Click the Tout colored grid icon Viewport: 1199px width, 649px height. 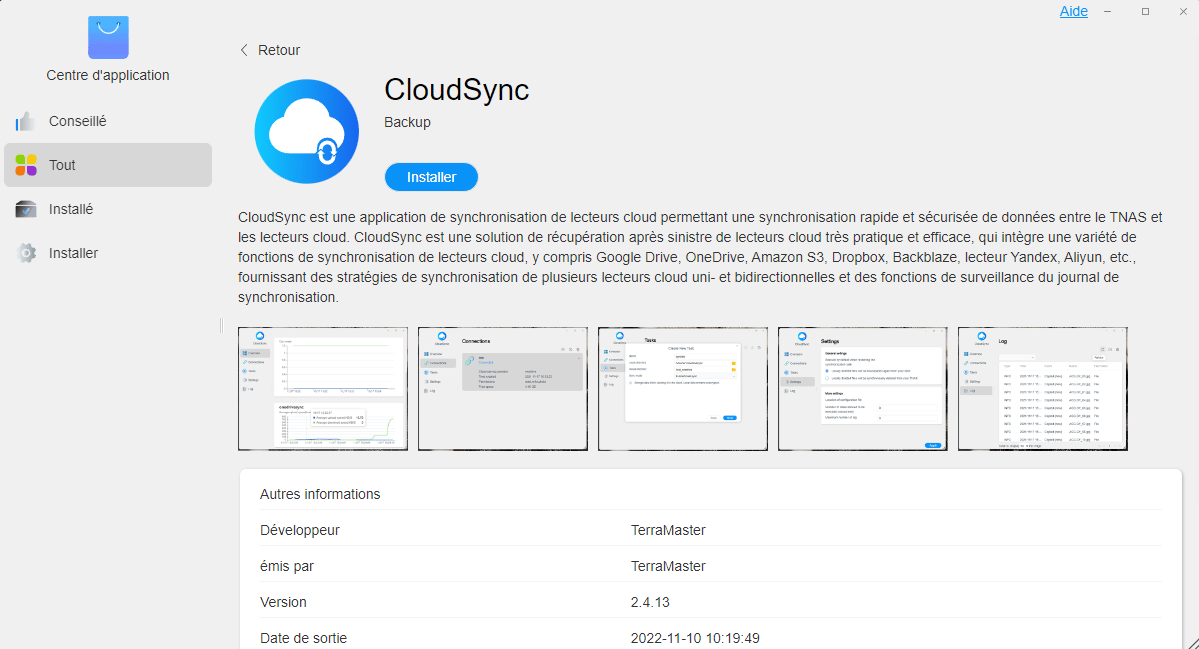click(26, 165)
